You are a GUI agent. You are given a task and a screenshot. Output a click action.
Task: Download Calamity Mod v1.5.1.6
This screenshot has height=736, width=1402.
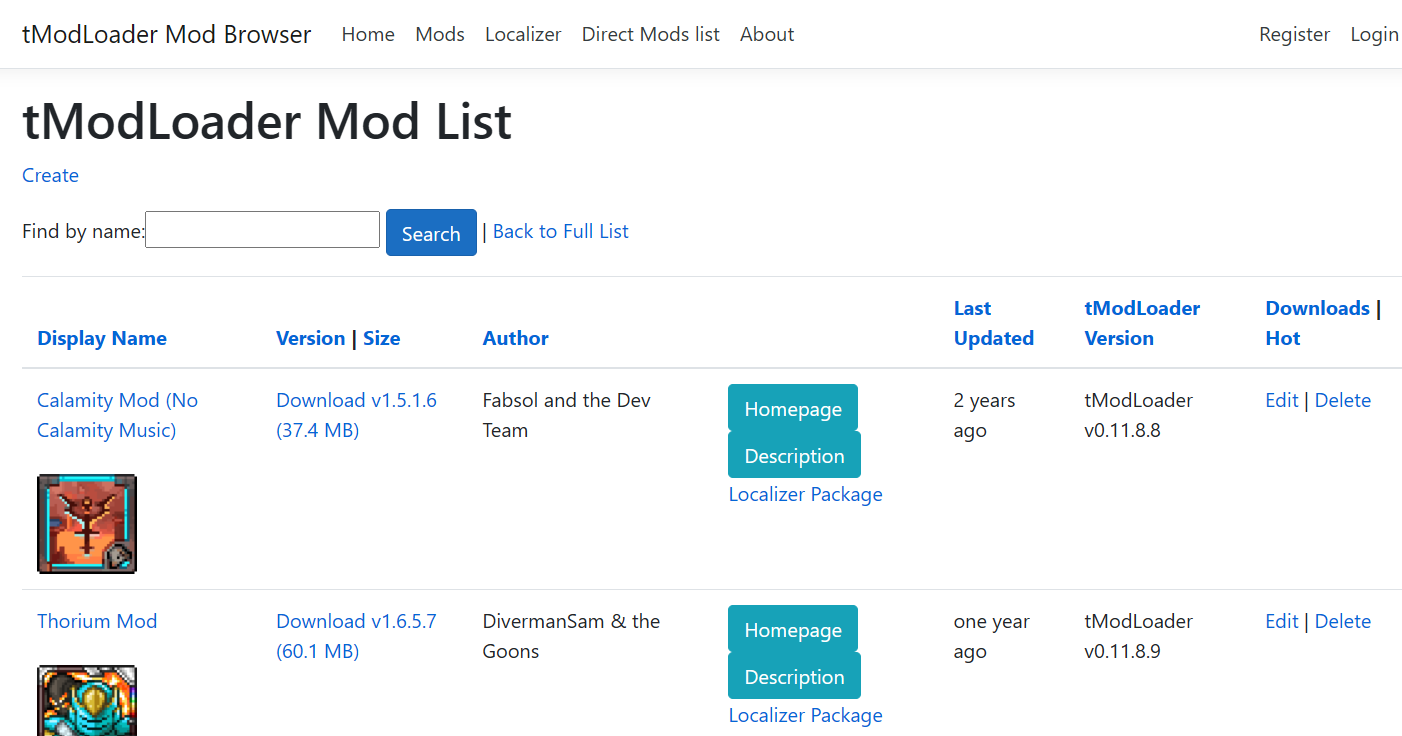coord(356,414)
